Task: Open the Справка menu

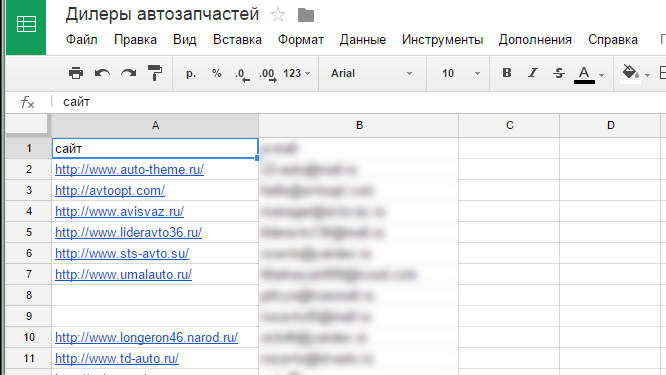Action: click(x=612, y=39)
